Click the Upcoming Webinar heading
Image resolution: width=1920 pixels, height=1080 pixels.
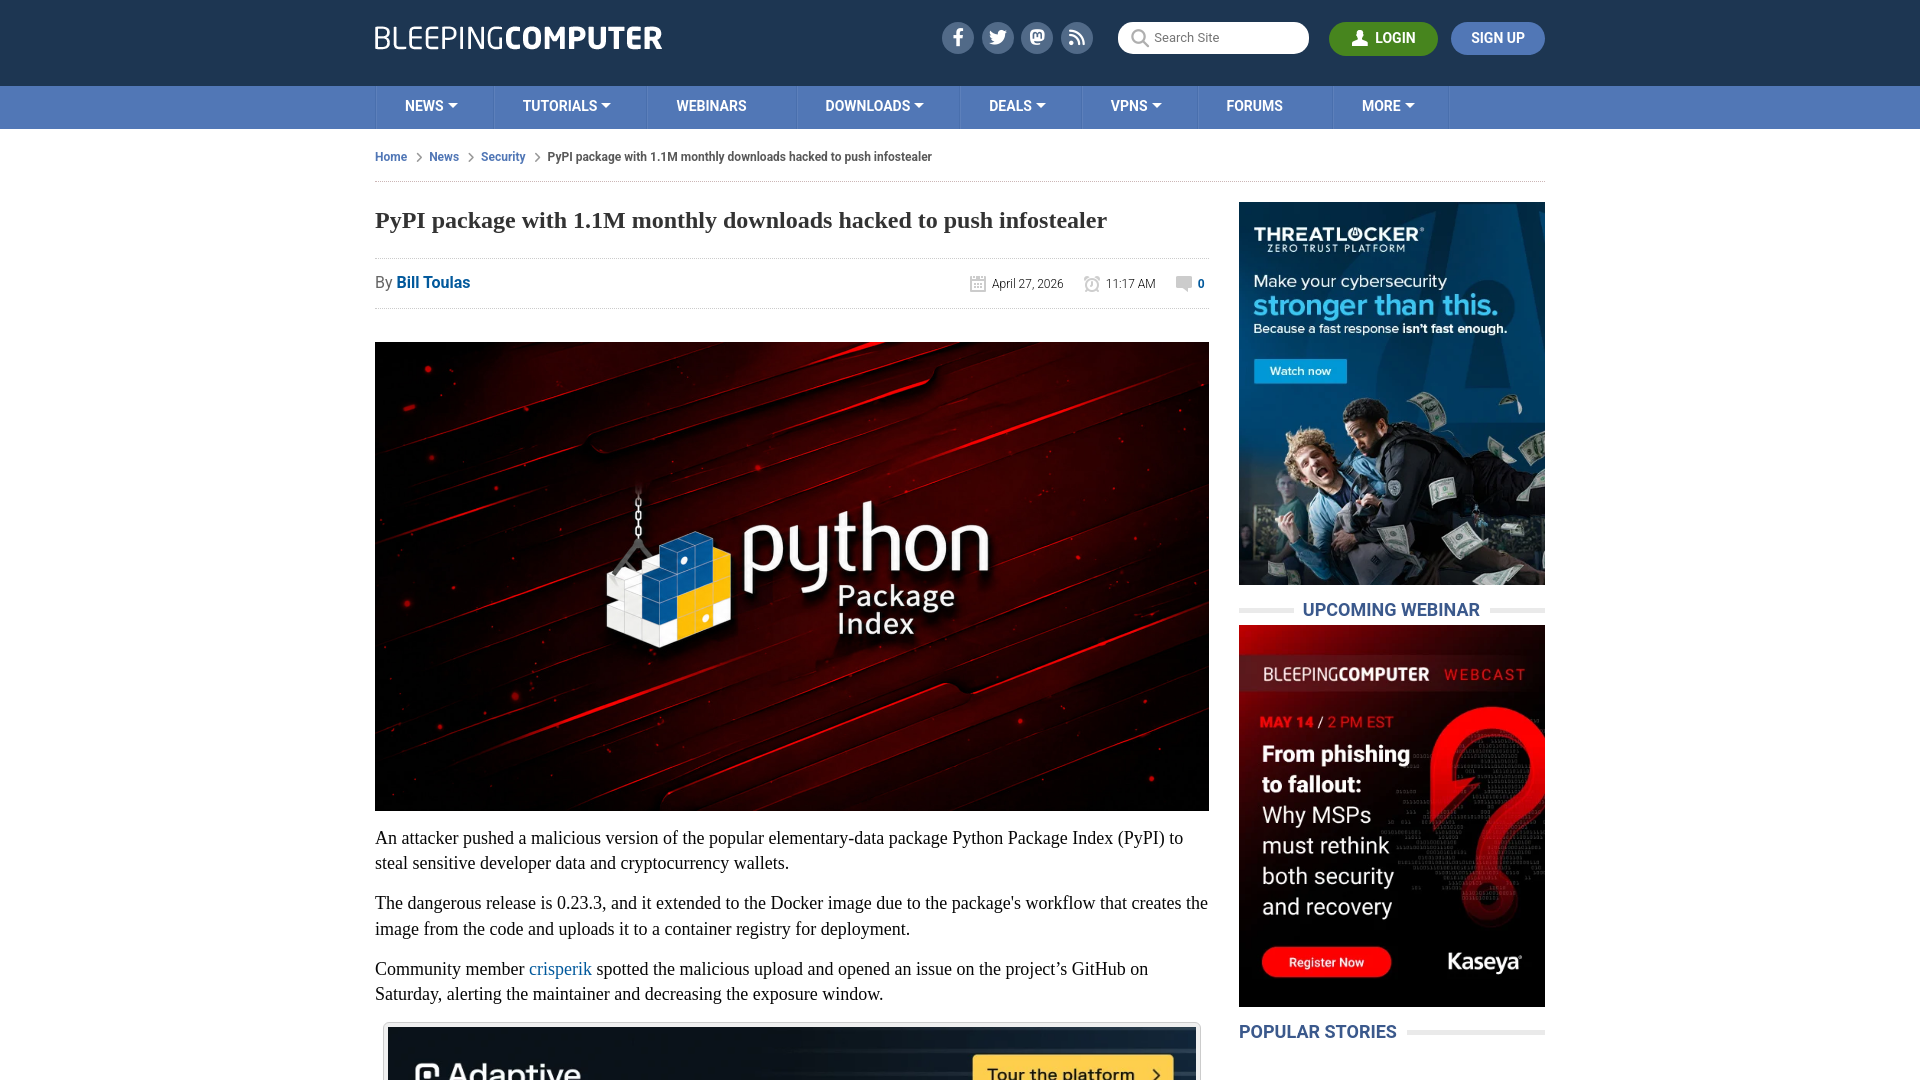1391,610
